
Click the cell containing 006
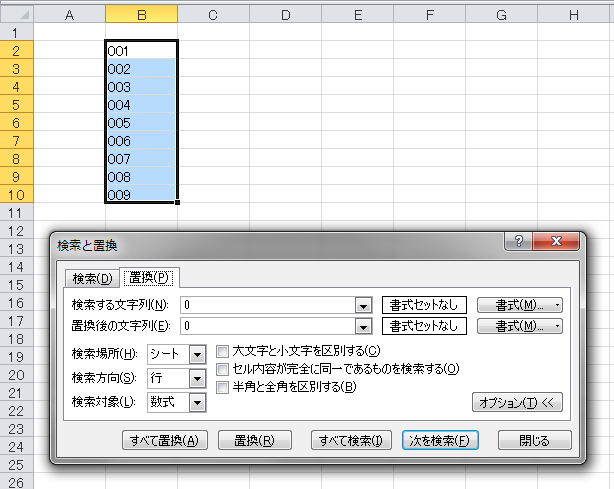(x=141, y=141)
